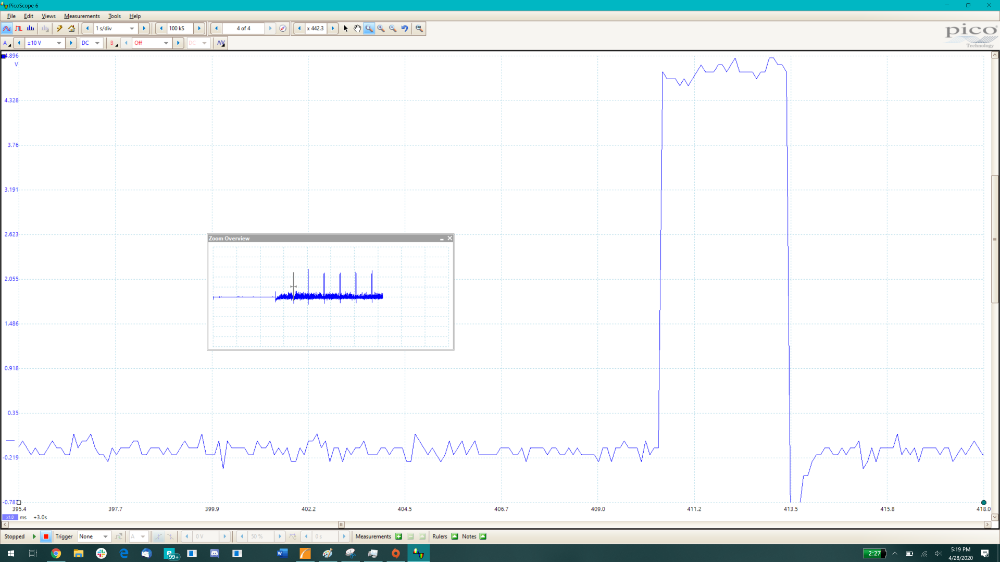Close the Zoom Overview window
The height and width of the screenshot is (562, 1000).
[x=450, y=238]
